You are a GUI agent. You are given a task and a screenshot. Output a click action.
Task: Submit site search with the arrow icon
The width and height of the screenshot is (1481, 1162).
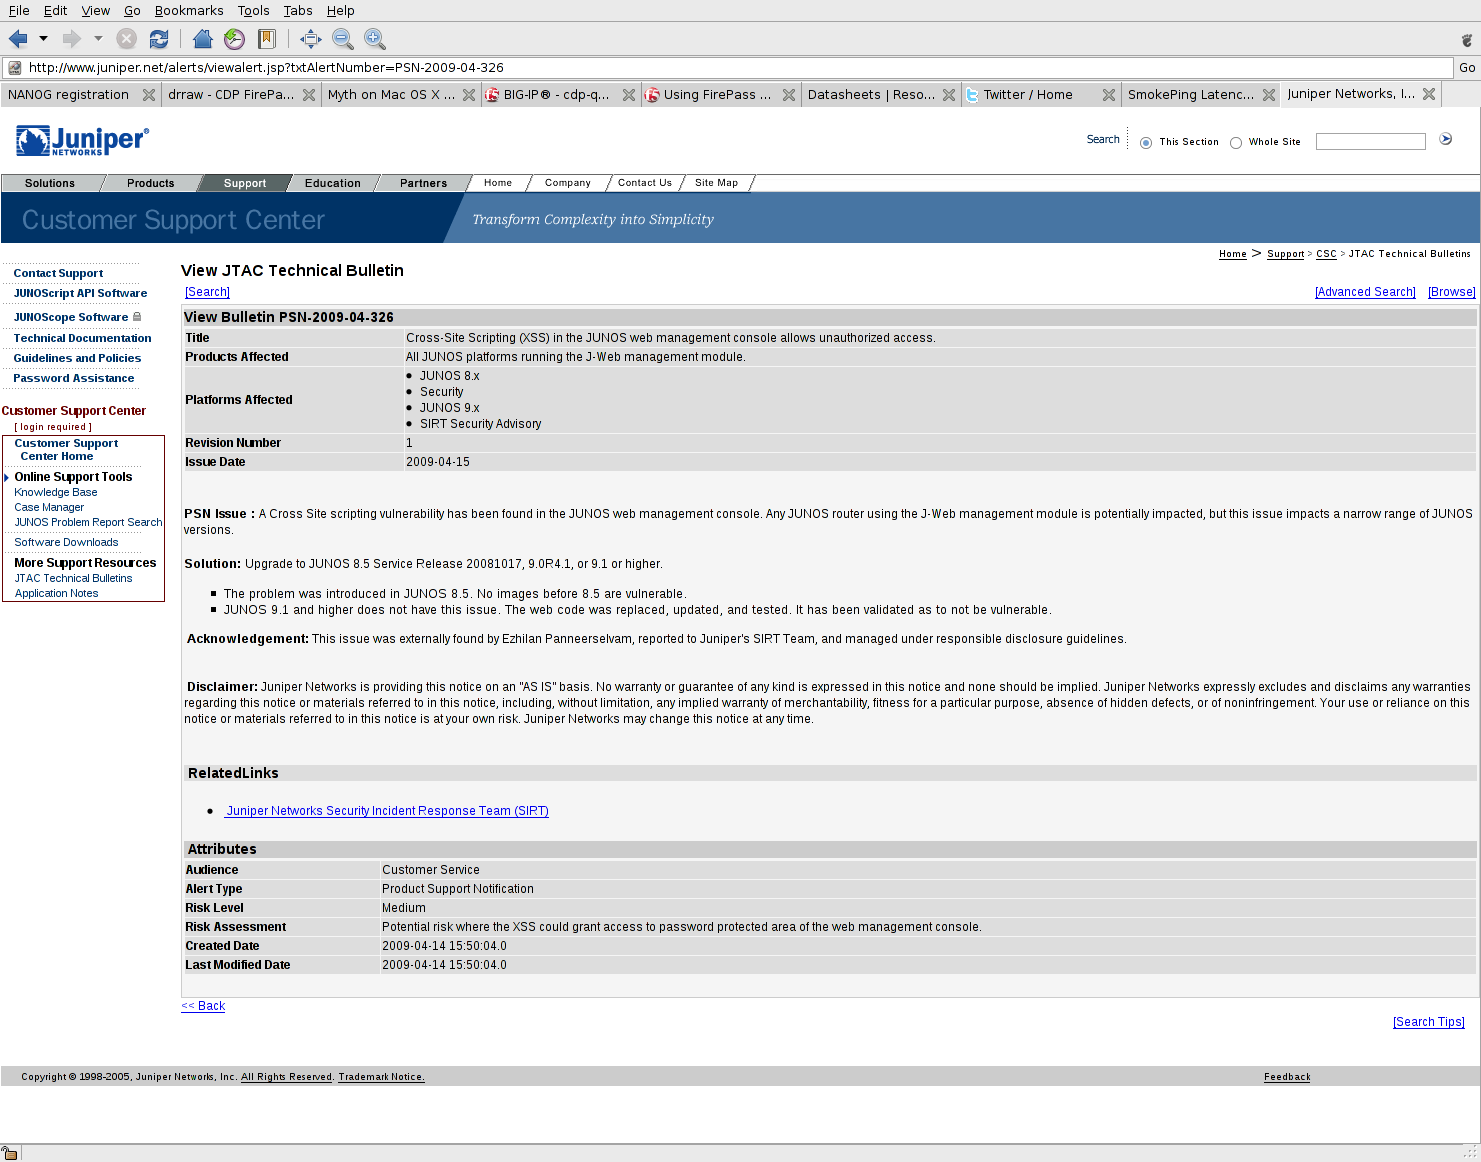point(1445,139)
